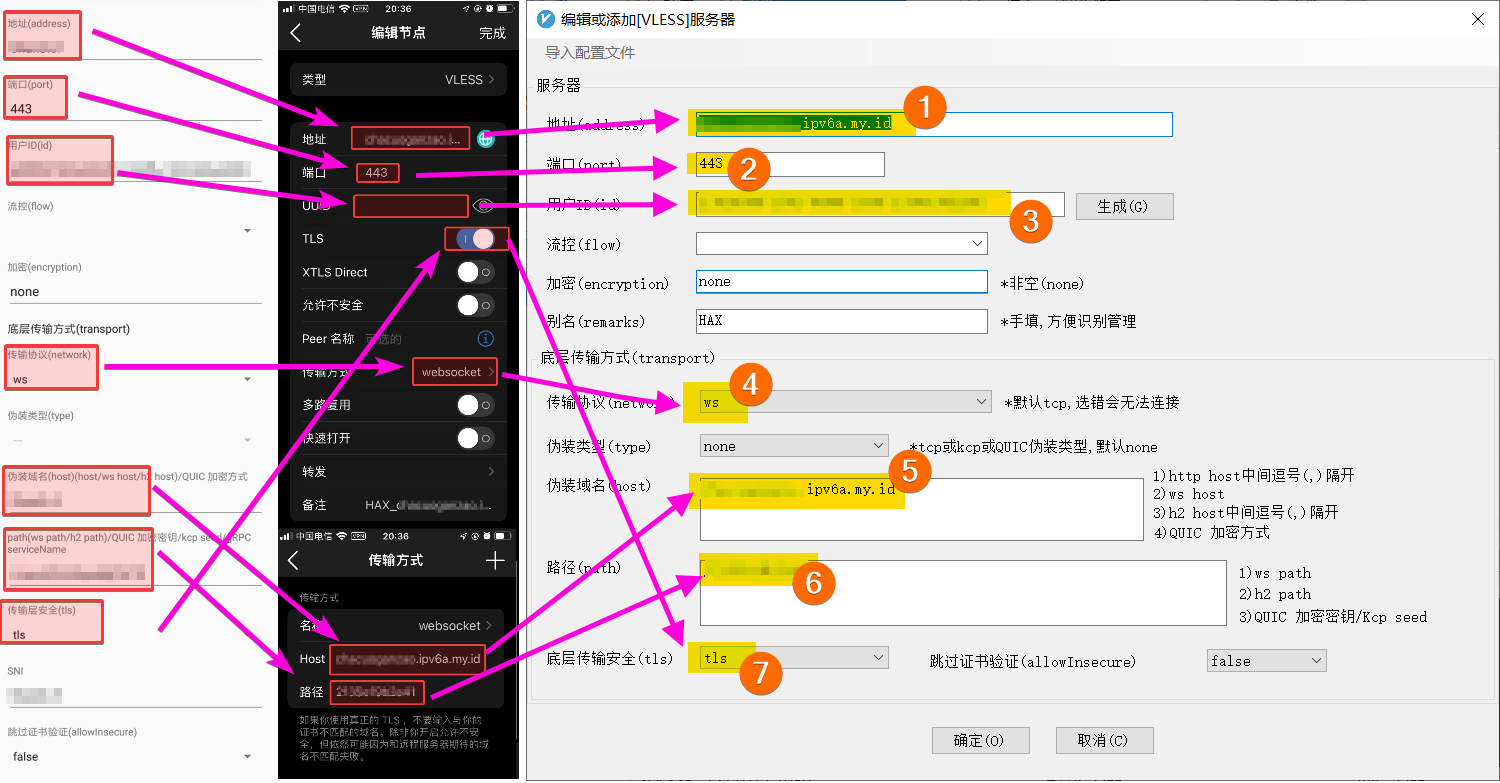
Task: Open the 类型 VLESS selection row
Action: coord(398,79)
